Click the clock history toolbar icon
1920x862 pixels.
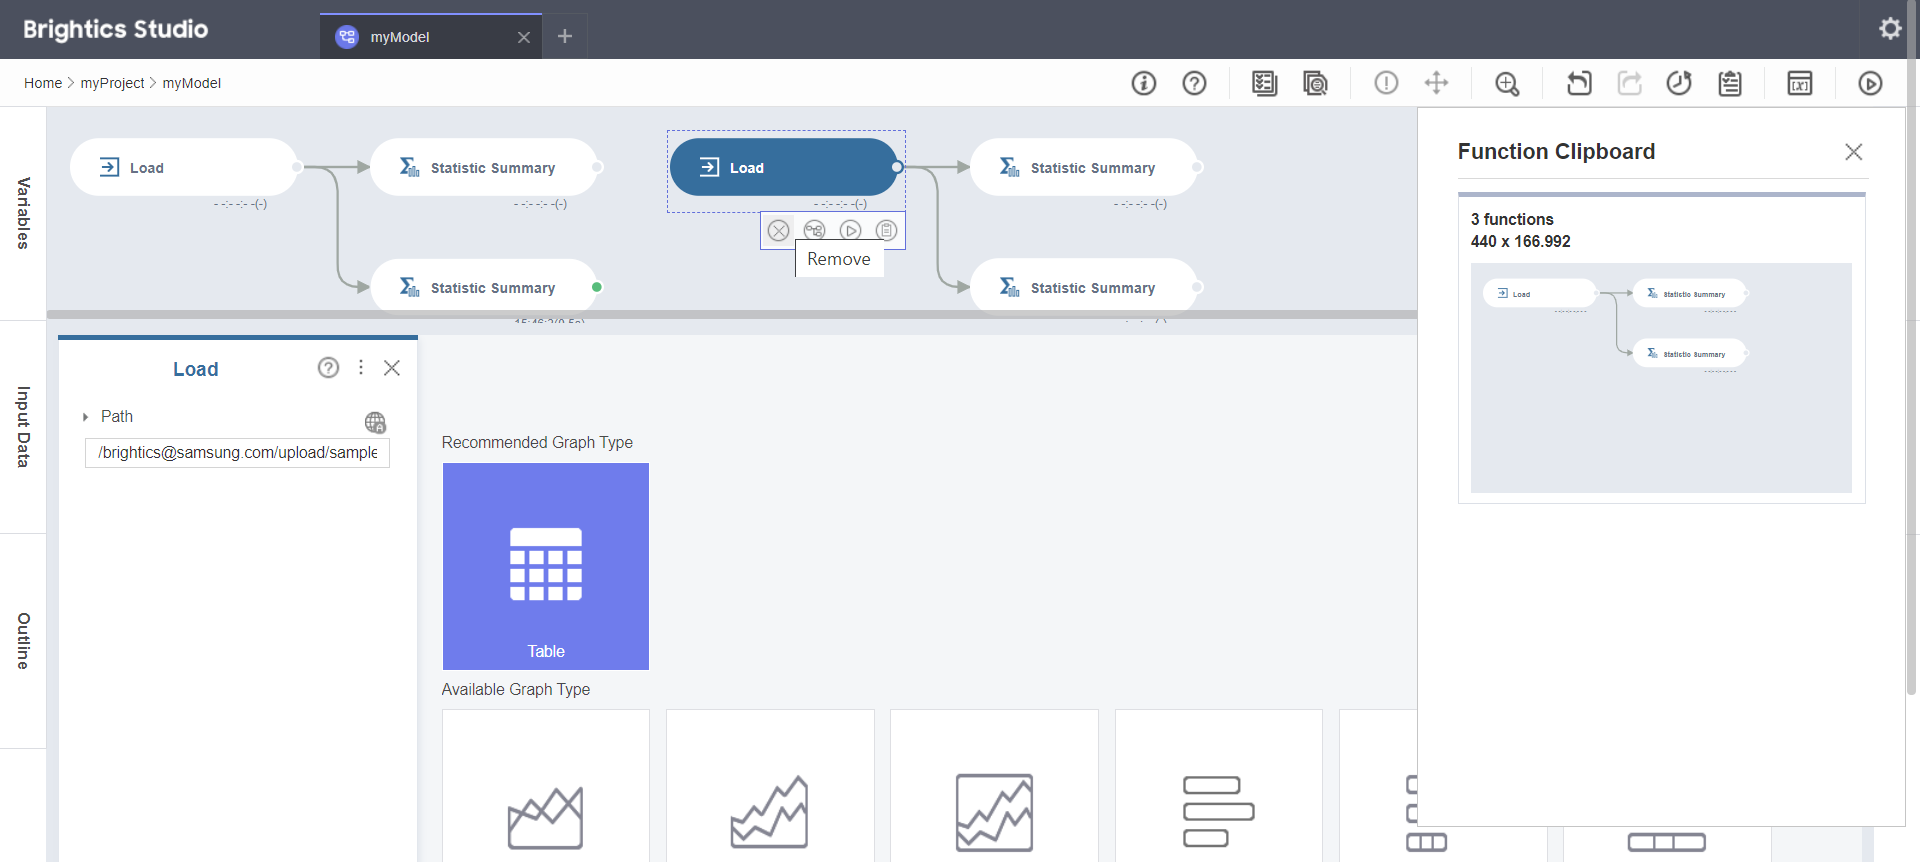[1679, 83]
